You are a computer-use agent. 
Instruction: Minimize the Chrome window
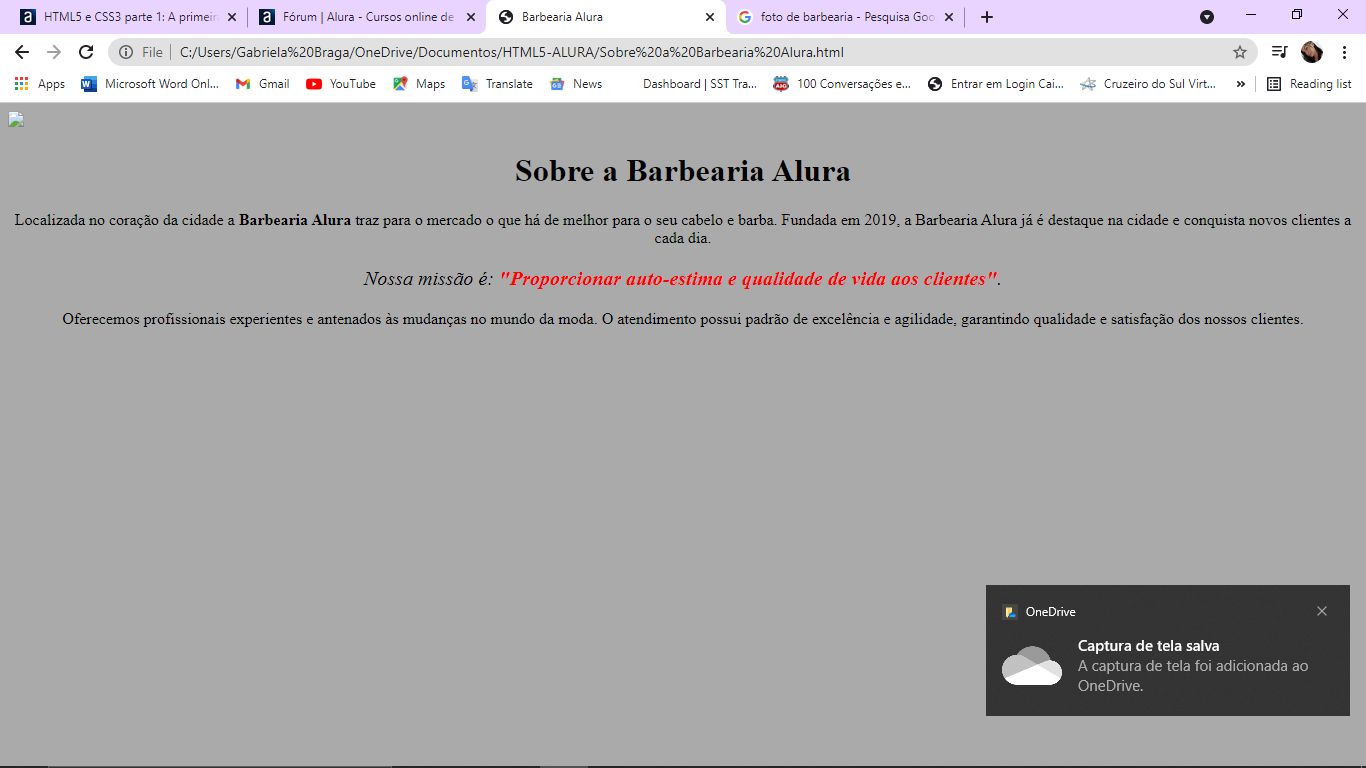[x=1251, y=15]
